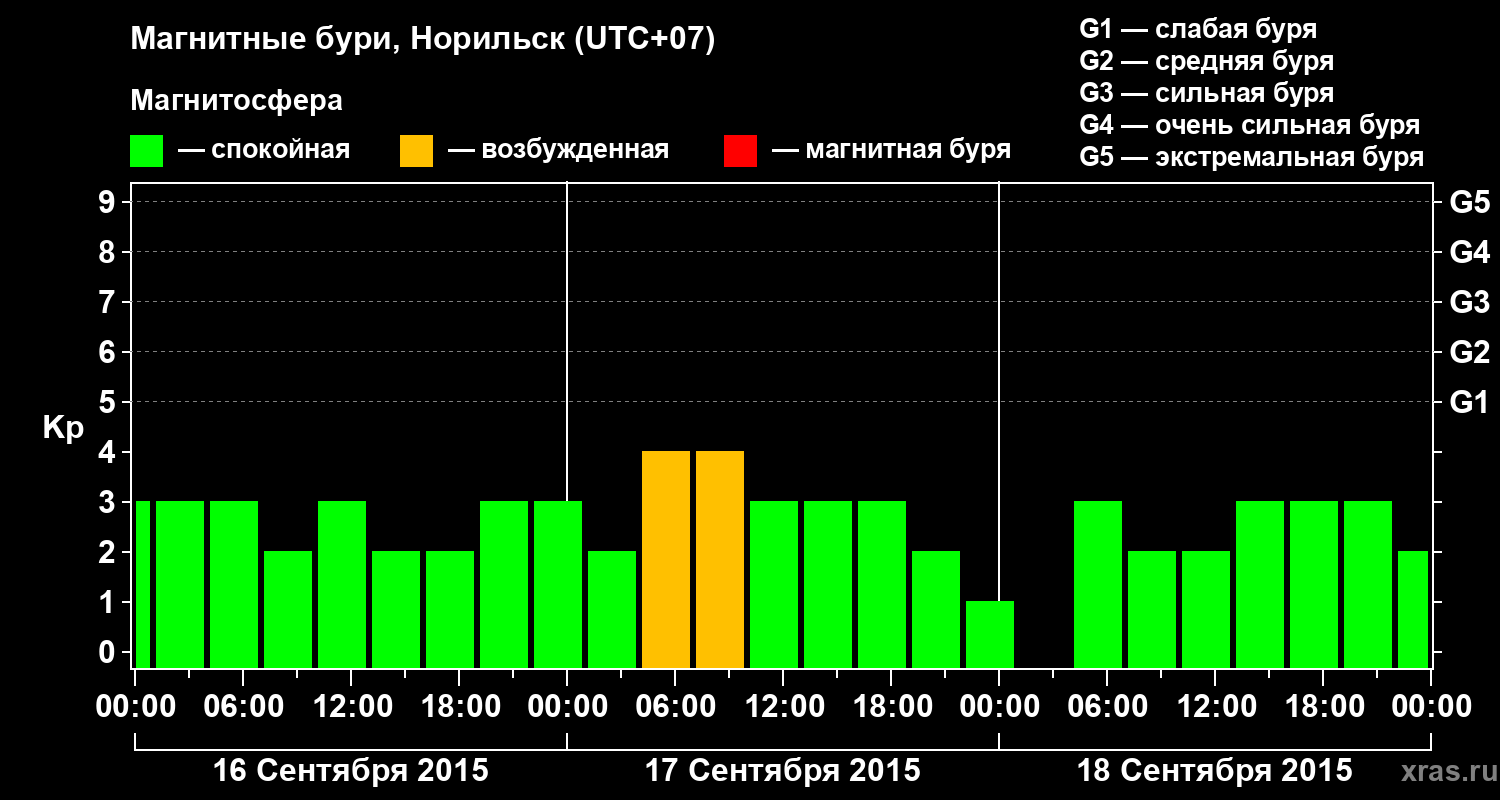Click the 'Магнитосфера' heading
1500x800 pixels.
[237, 101]
